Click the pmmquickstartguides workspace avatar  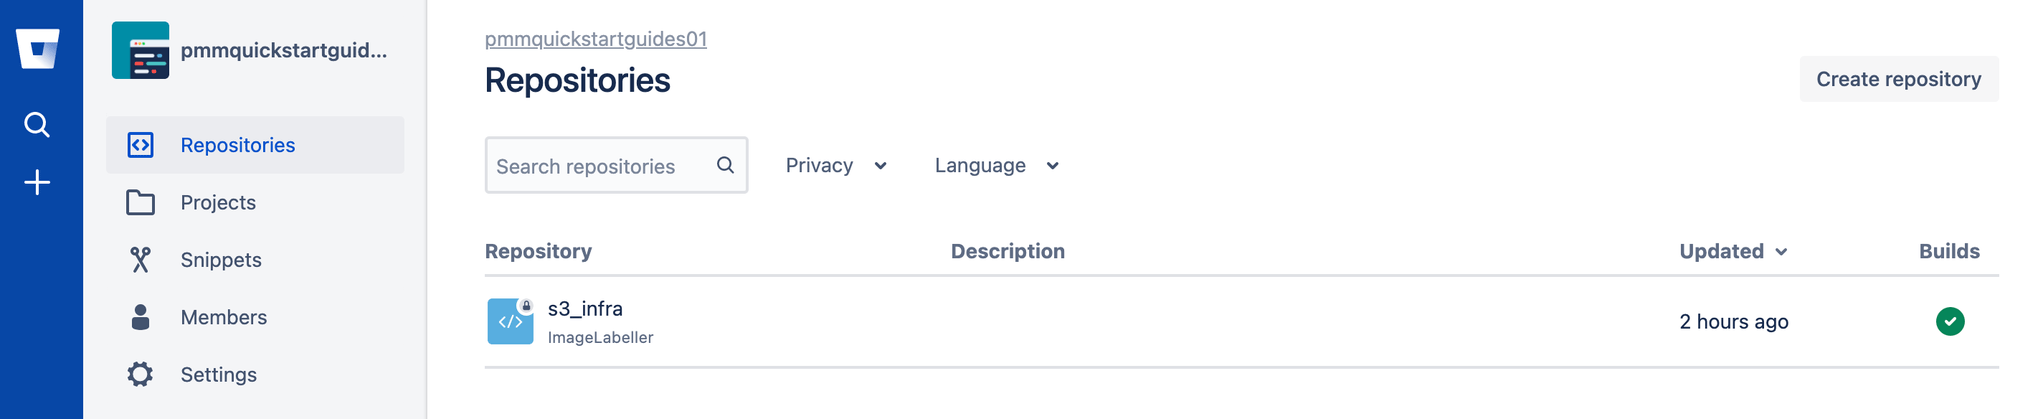[140, 50]
